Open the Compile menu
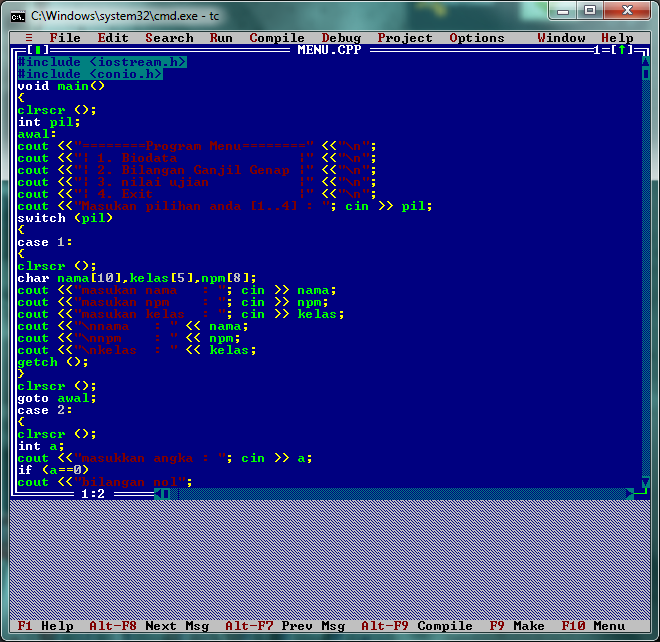The width and height of the screenshot is (660, 642). click(277, 38)
